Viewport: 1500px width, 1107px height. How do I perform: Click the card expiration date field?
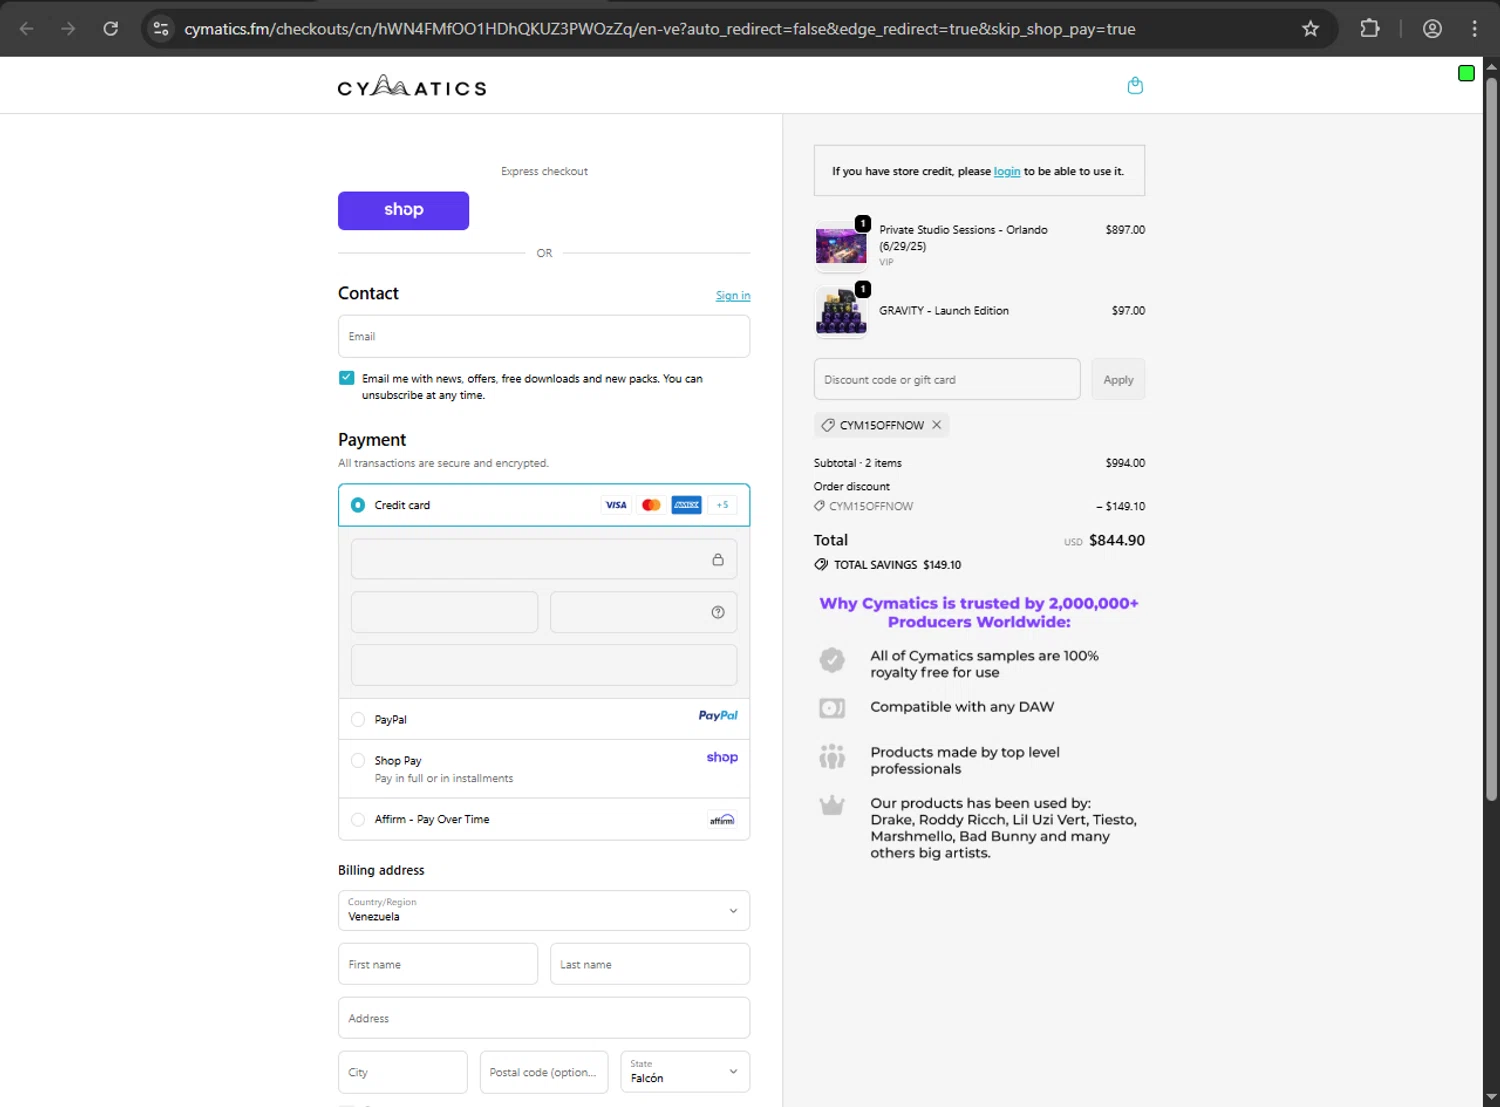pos(444,612)
